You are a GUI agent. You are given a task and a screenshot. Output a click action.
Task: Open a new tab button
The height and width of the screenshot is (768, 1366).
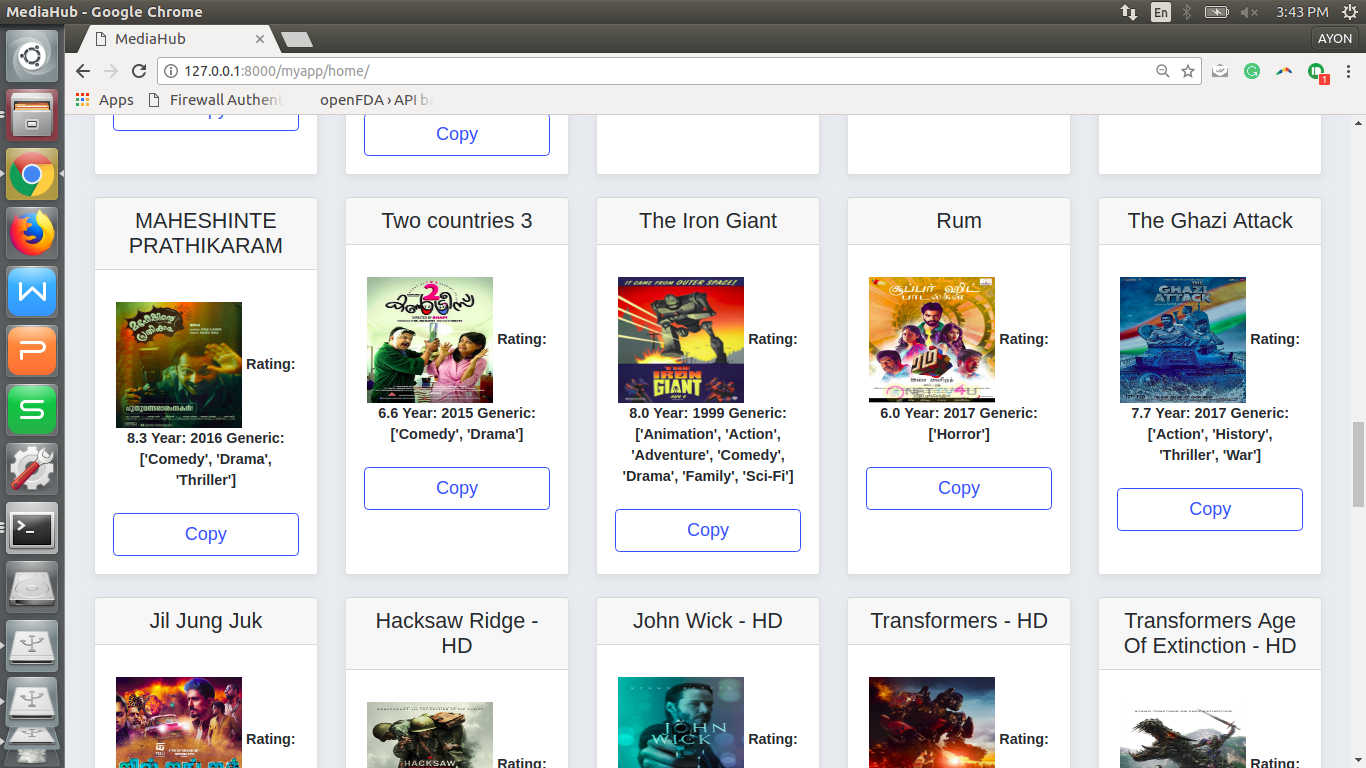pyautogui.click(x=297, y=40)
